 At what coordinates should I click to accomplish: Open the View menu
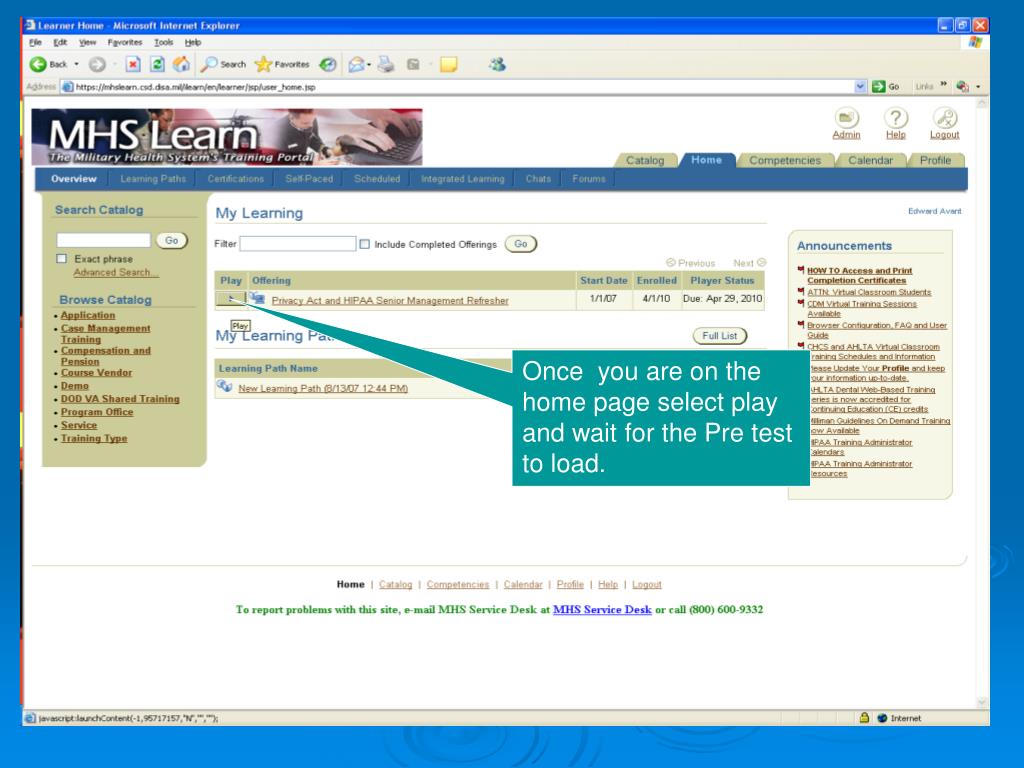88,42
